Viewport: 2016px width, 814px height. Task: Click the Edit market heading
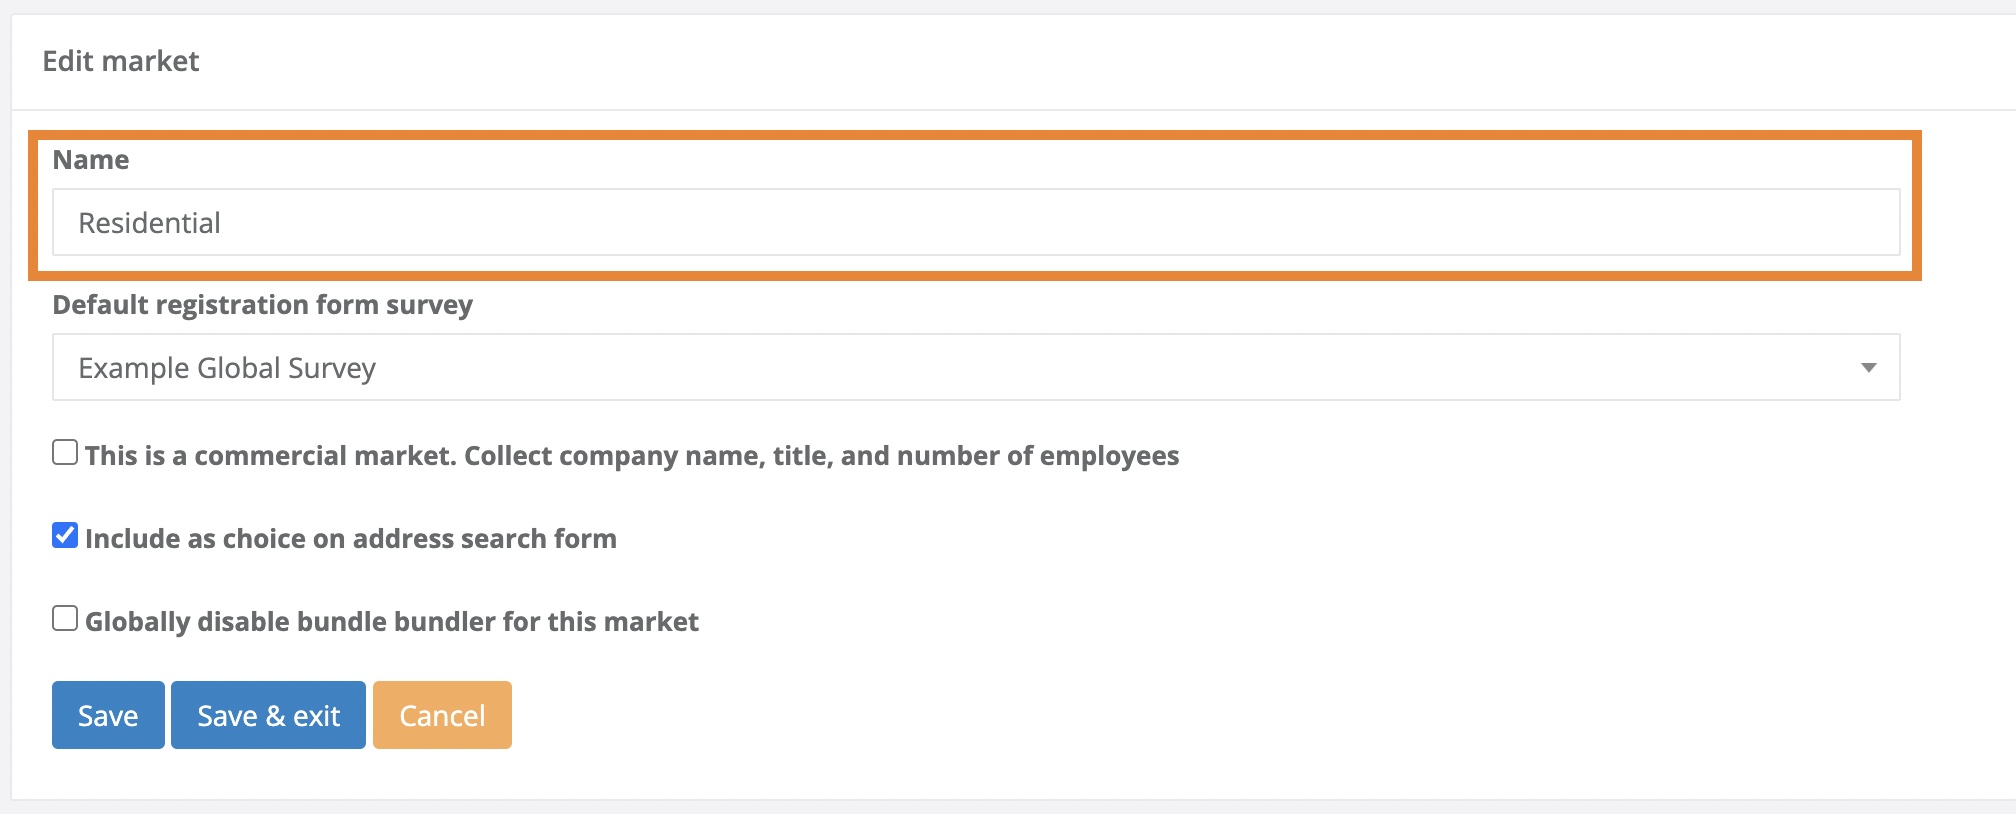pyautogui.click(x=121, y=61)
